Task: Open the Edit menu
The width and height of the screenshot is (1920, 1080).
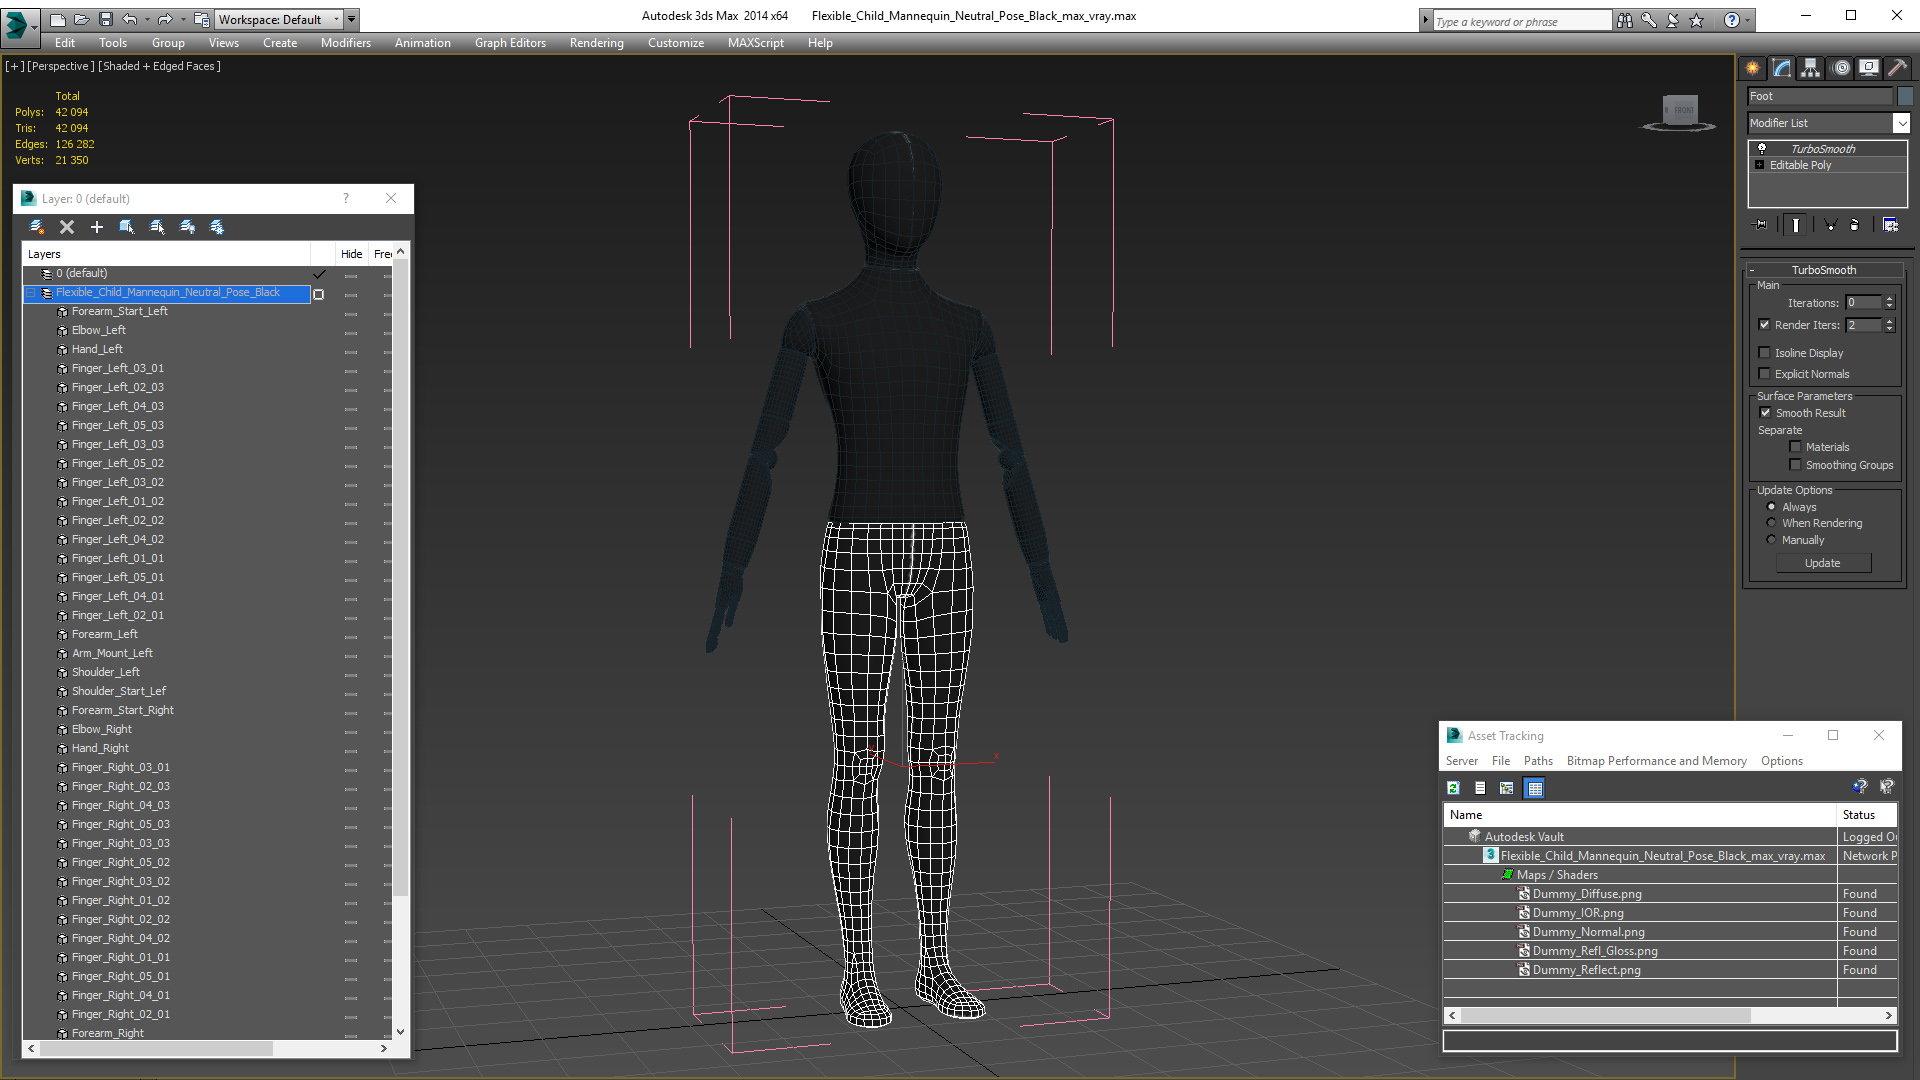Action: (65, 43)
